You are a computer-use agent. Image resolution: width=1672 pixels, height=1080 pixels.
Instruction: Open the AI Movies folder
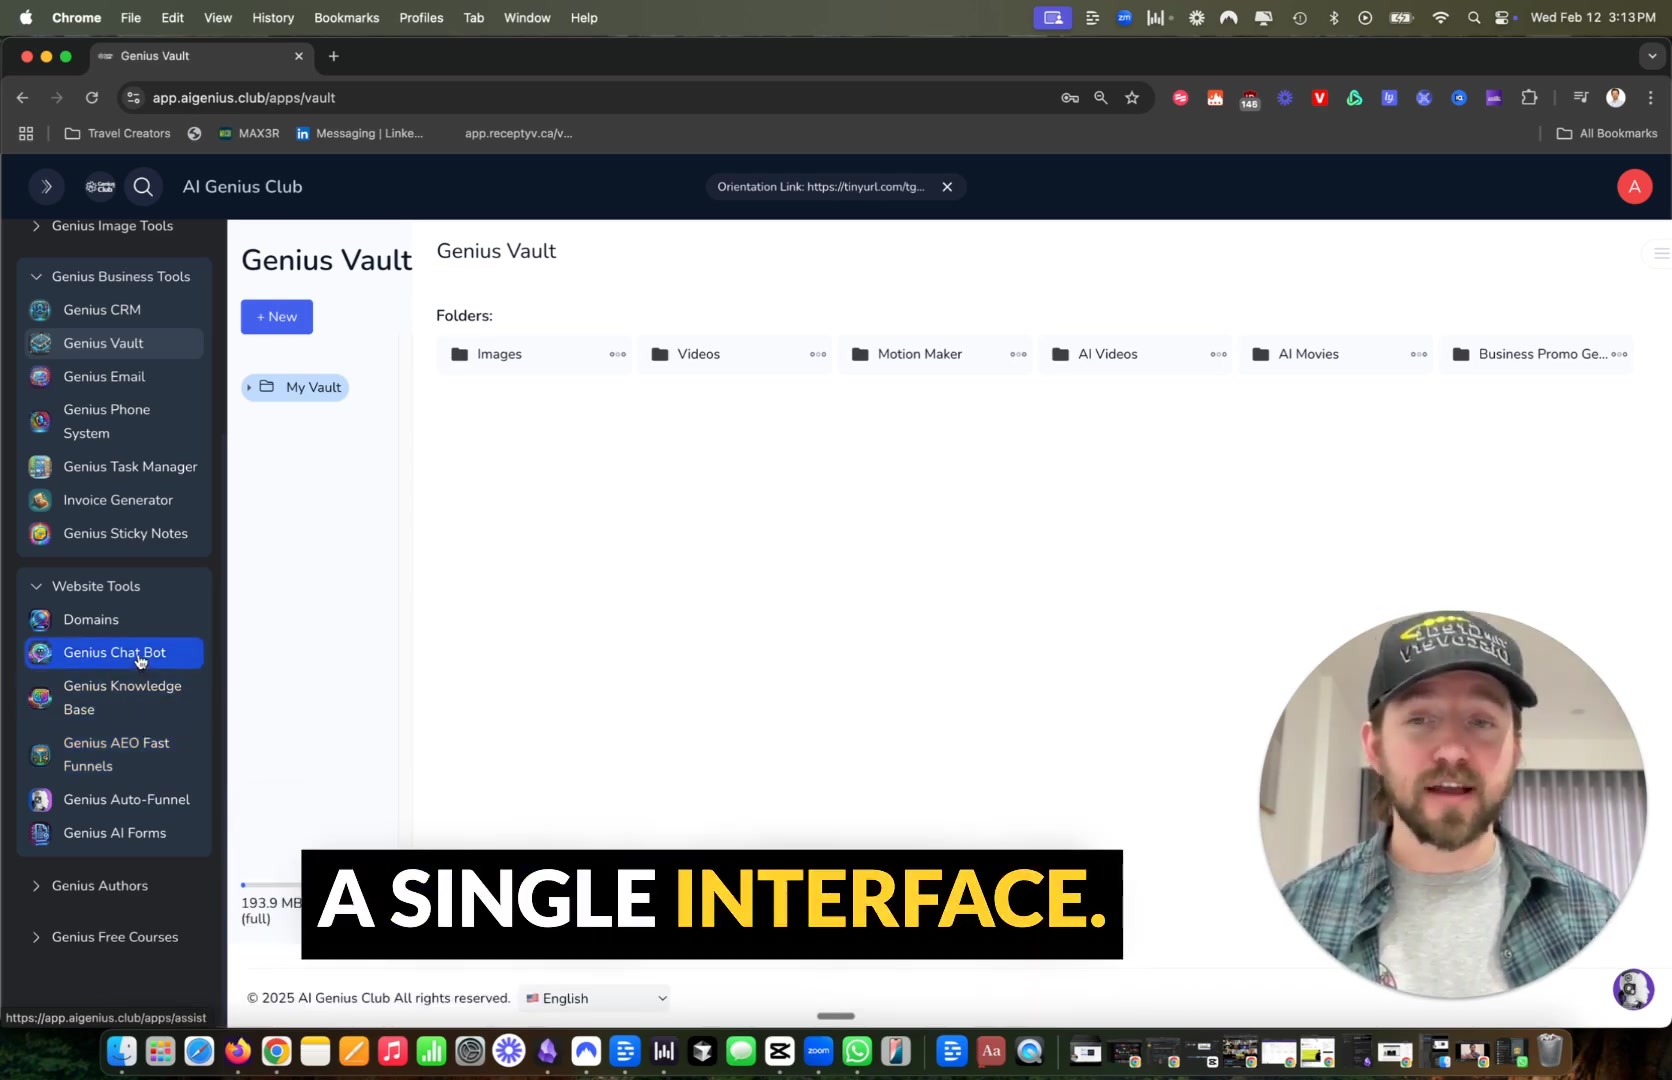click(x=1335, y=354)
